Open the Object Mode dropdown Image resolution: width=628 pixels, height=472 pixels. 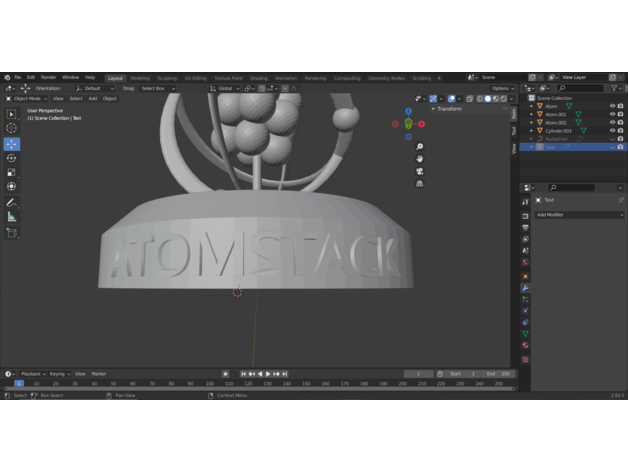(x=26, y=99)
